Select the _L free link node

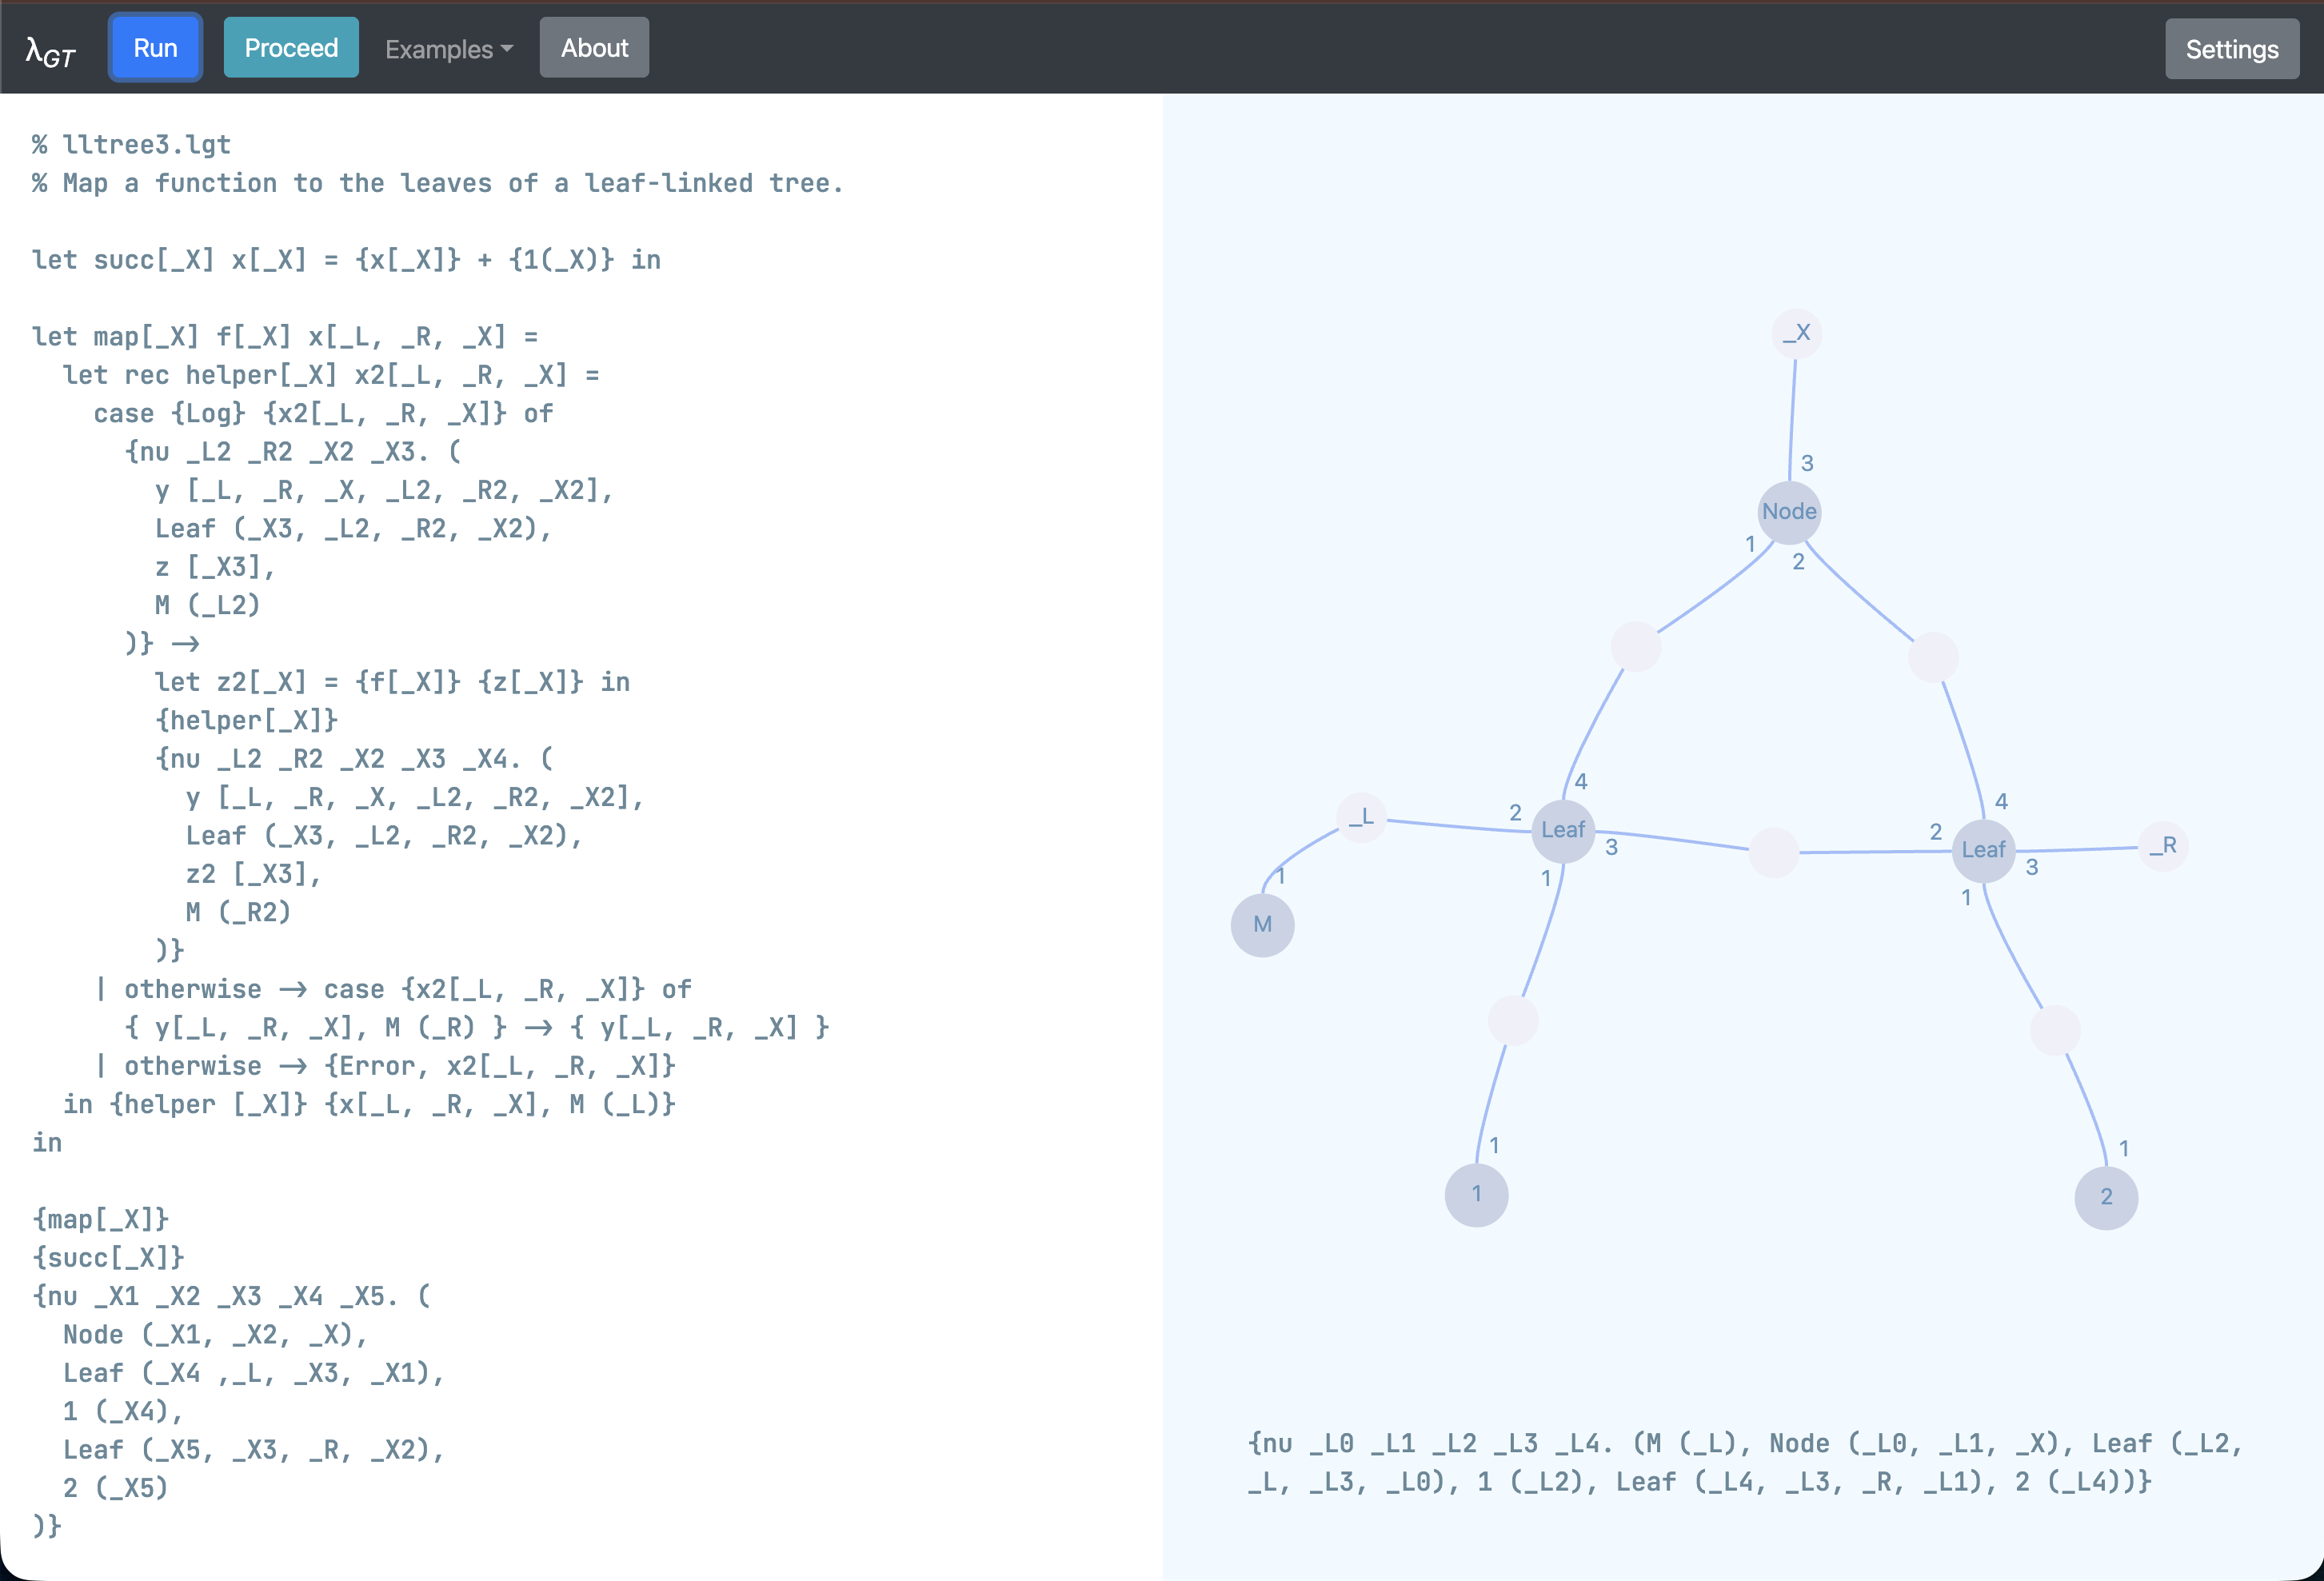coord(1361,818)
